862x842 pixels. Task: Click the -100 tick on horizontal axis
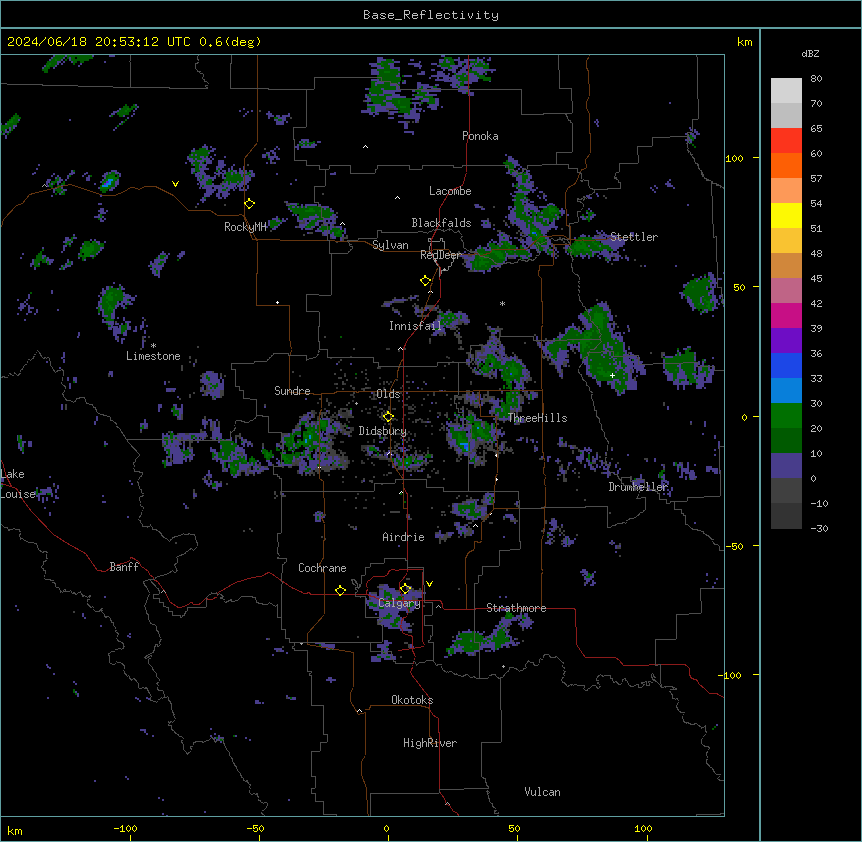pyautogui.click(x=126, y=828)
